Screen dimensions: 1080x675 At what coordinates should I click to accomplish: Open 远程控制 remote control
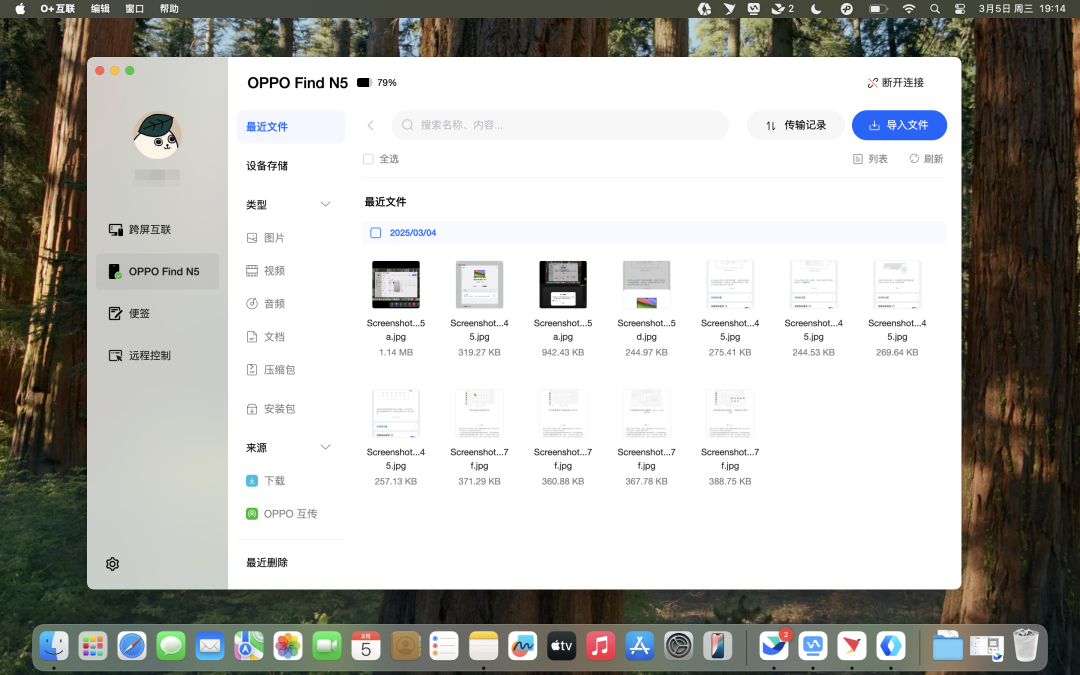[149, 355]
